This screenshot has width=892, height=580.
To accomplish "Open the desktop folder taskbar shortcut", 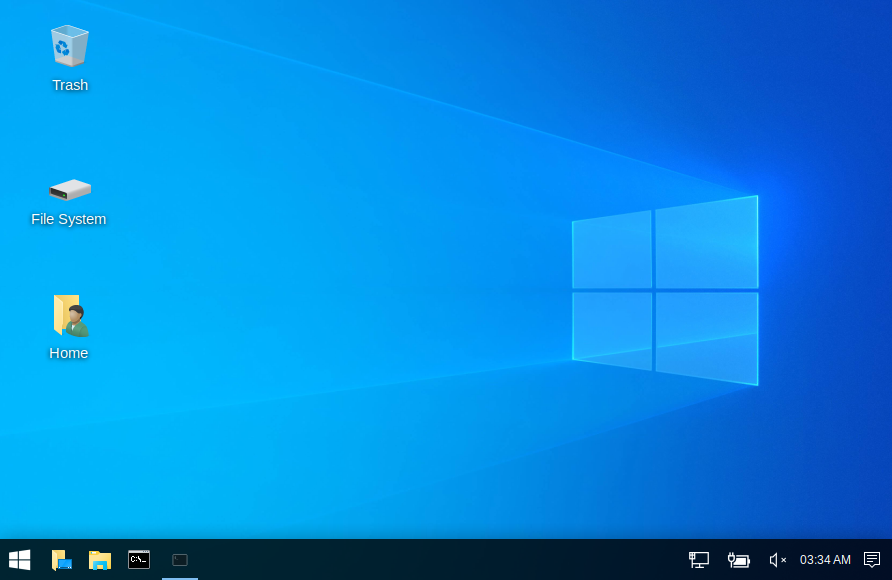I will (x=61, y=560).
